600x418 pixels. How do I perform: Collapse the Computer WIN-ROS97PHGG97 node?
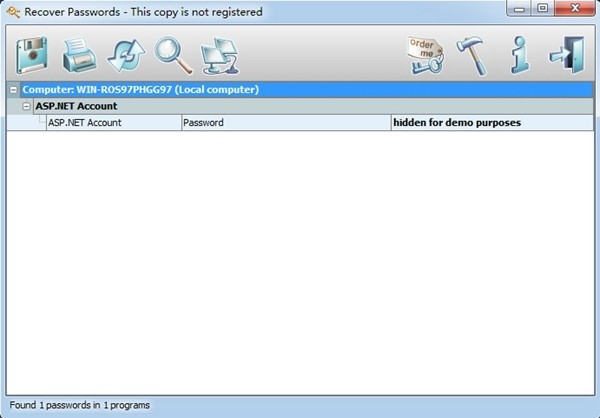(13, 90)
